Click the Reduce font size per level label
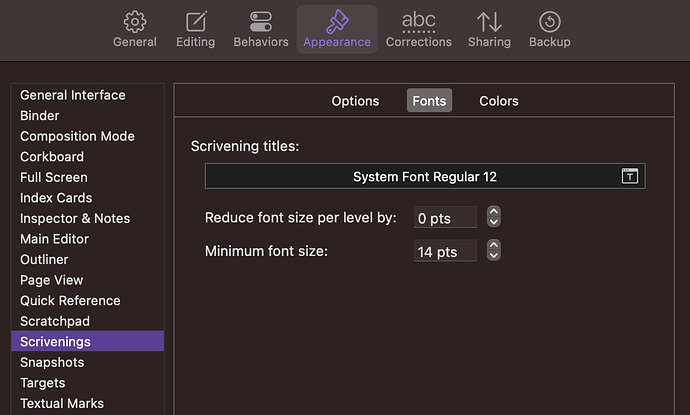690x415 pixels. coord(301,218)
